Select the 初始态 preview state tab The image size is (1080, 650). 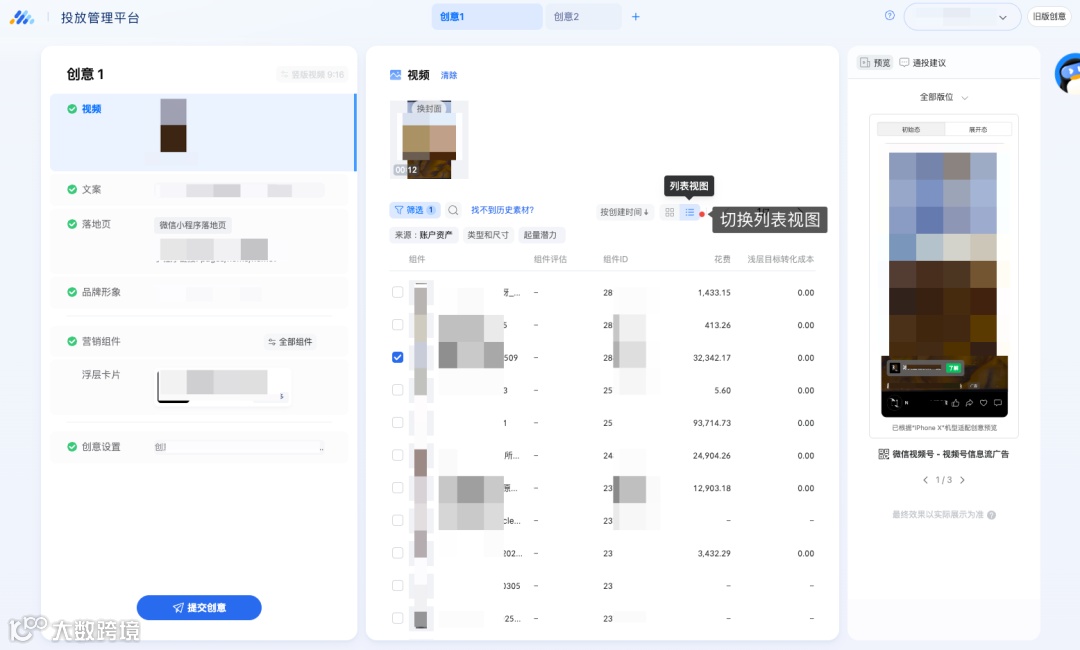(x=911, y=129)
